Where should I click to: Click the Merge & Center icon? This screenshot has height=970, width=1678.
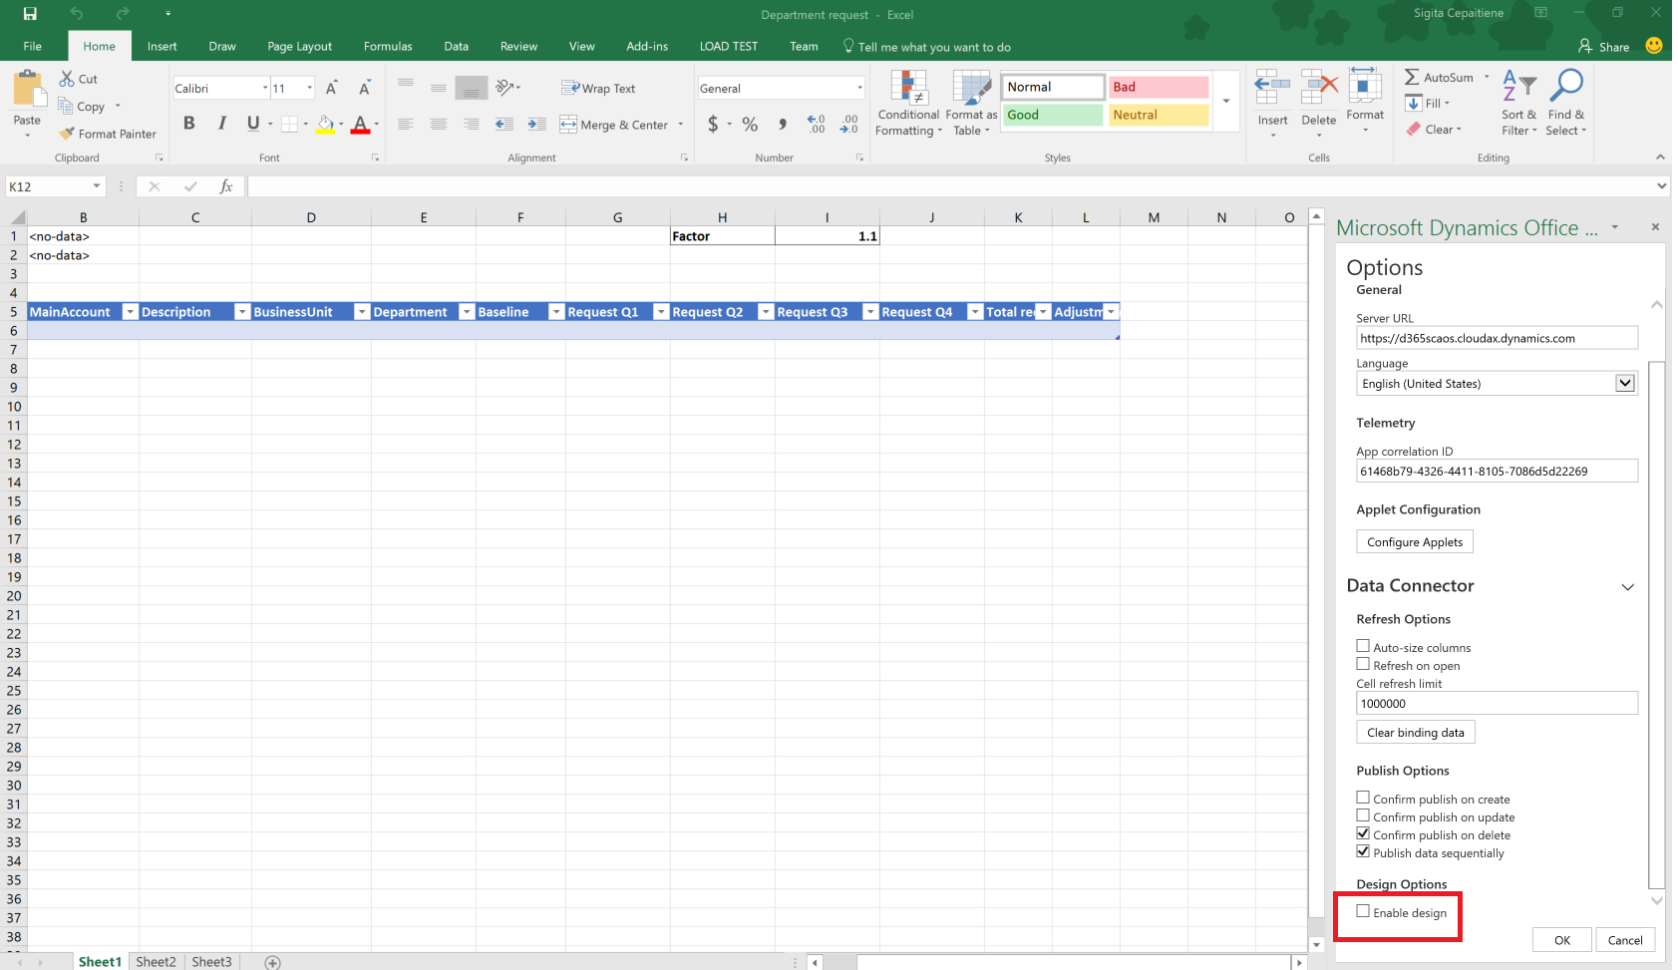tap(614, 124)
